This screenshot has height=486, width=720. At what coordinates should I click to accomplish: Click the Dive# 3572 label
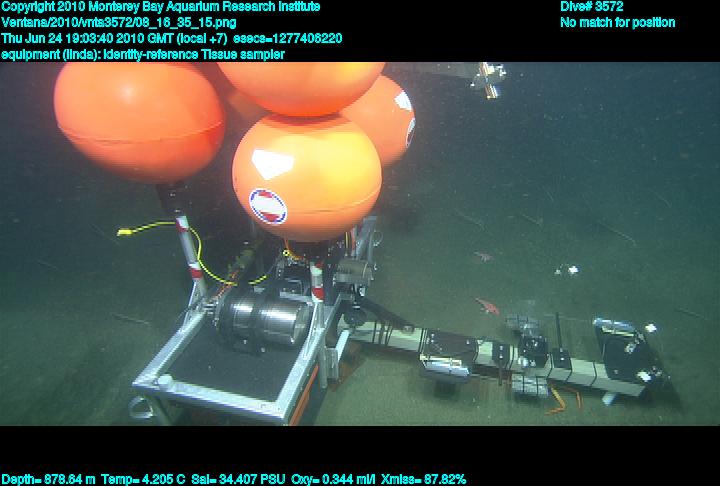pos(592,7)
